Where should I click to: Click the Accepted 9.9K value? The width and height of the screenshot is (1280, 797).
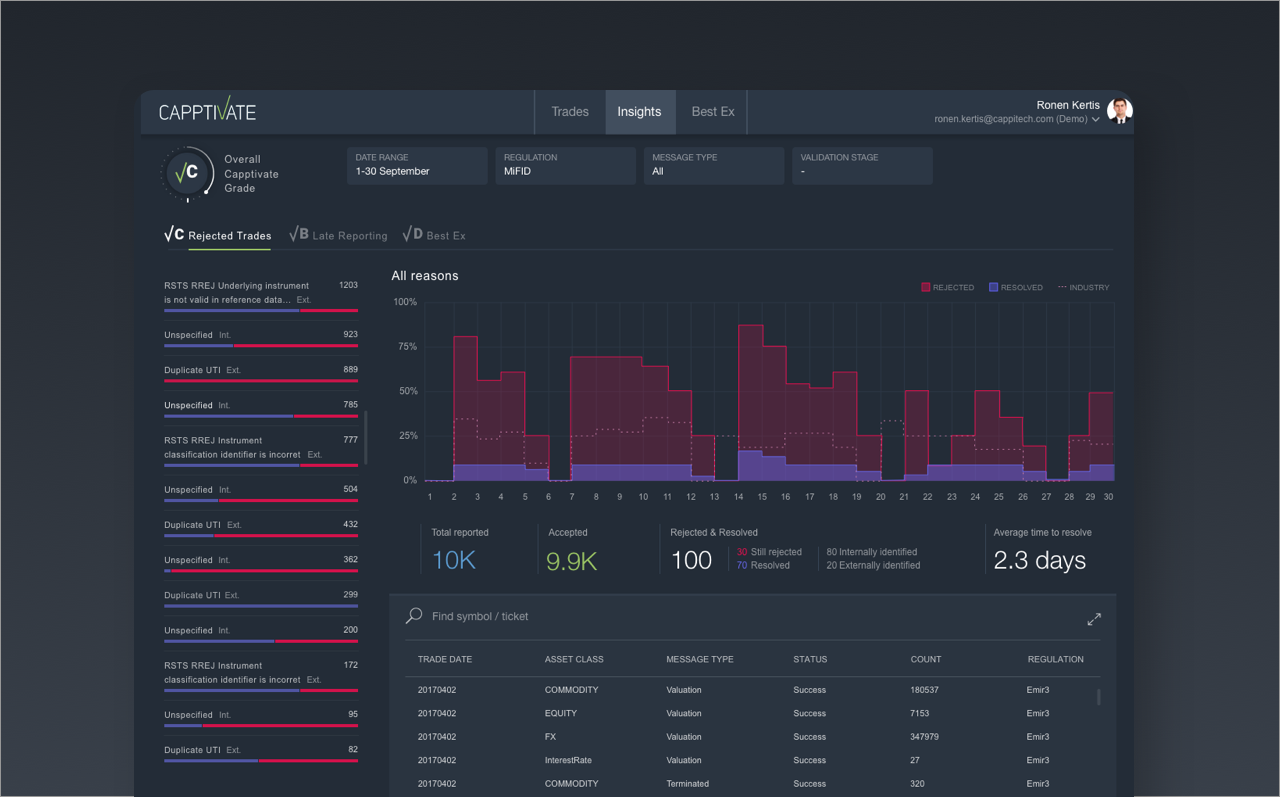pos(572,561)
